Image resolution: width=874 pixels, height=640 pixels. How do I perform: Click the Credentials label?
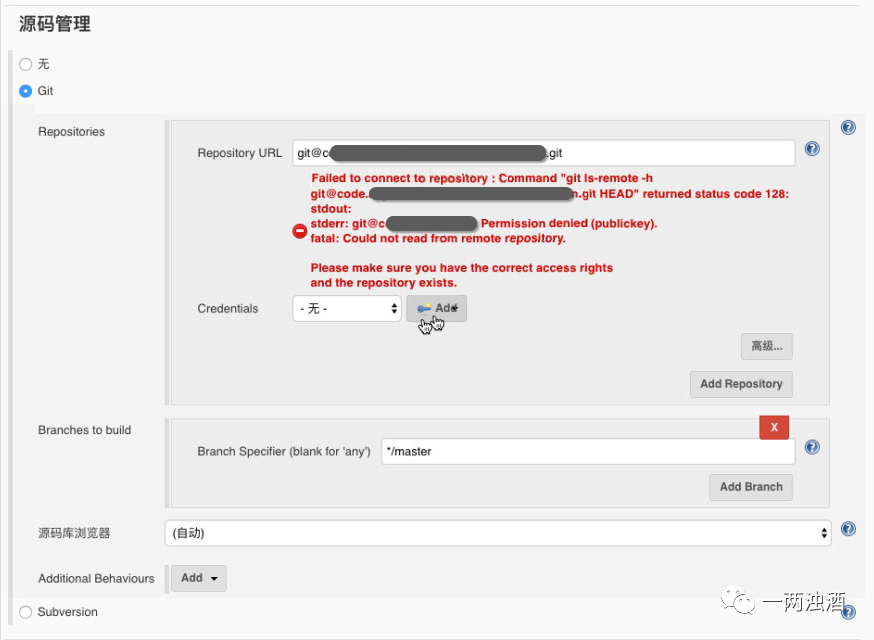[x=227, y=309]
